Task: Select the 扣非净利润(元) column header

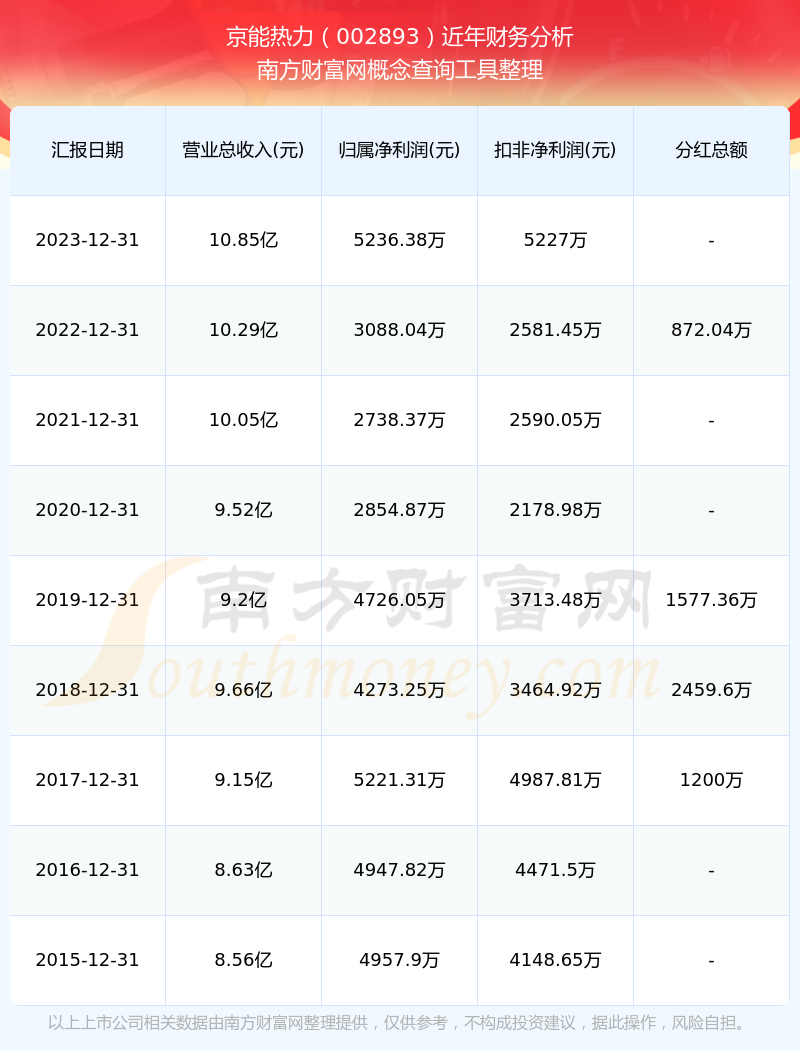Action: click(x=556, y=150)
